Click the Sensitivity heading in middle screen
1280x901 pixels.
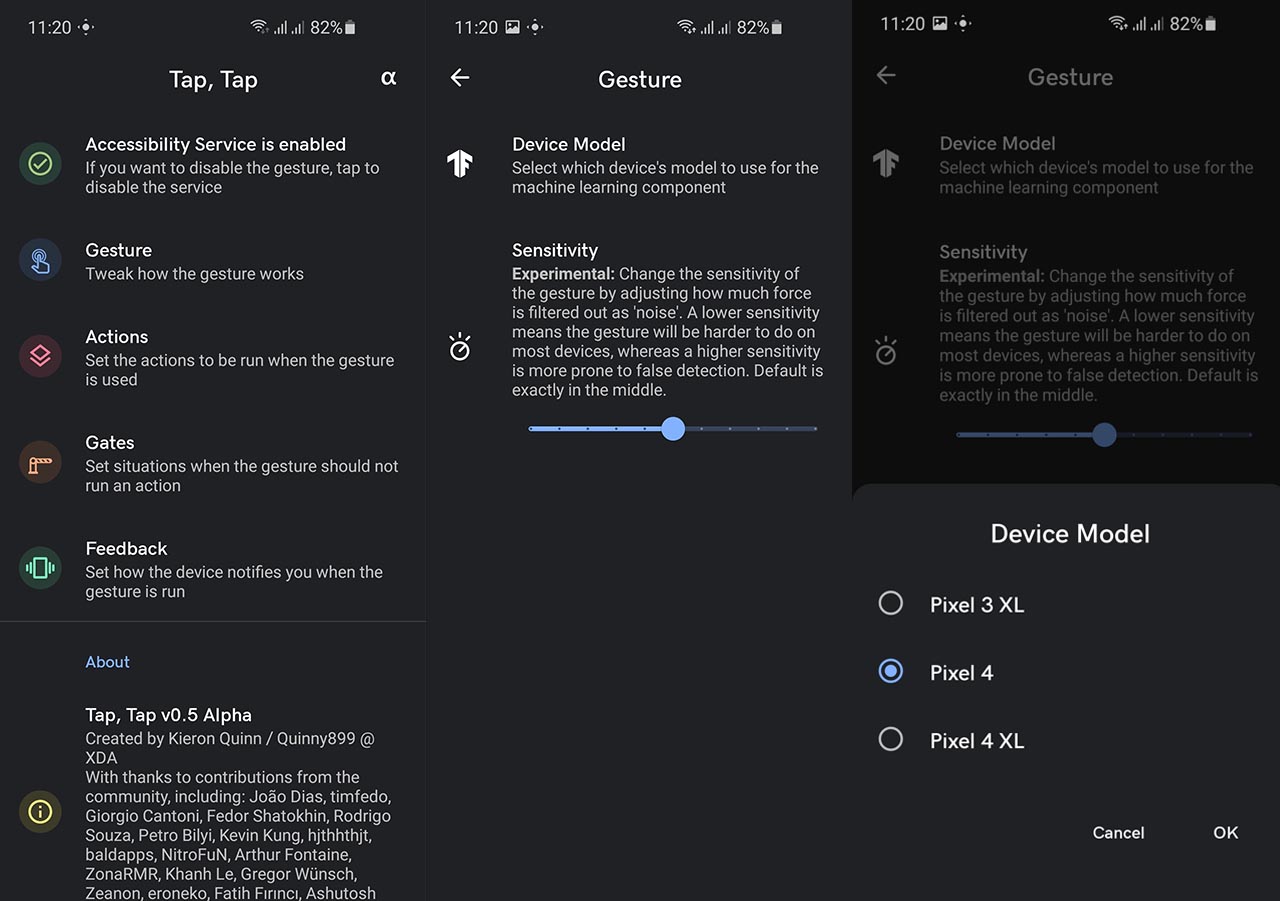point(555,250)
